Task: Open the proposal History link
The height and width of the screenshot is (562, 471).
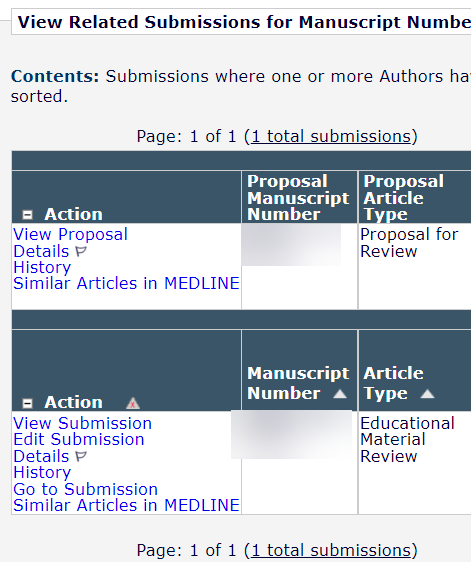Action: 42,267
